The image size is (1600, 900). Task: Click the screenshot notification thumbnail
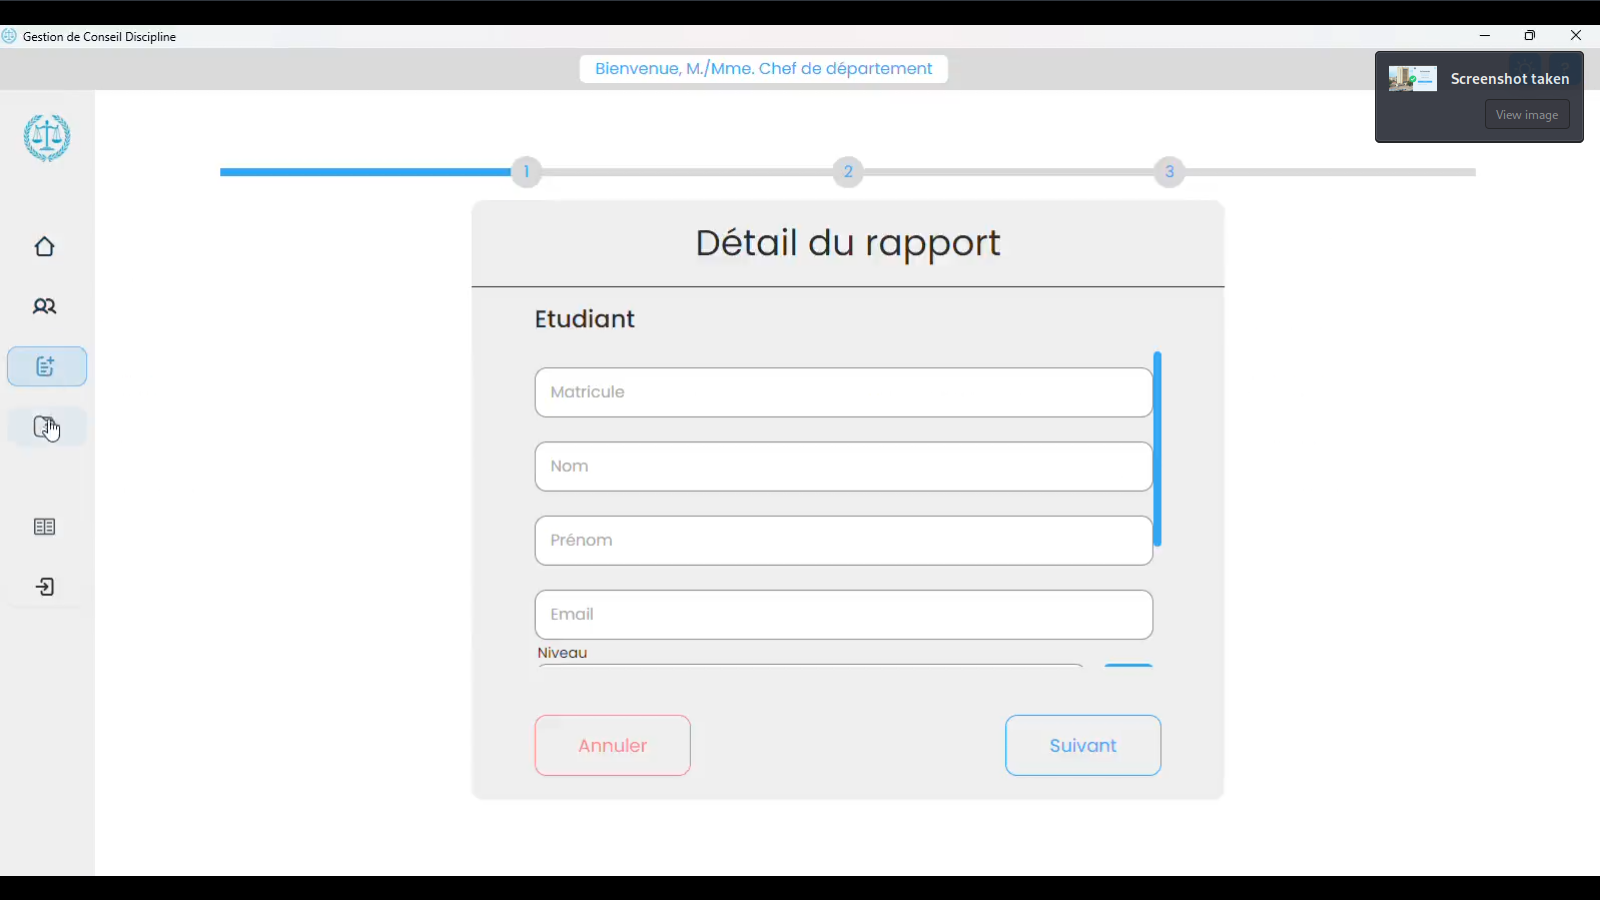1412,79
